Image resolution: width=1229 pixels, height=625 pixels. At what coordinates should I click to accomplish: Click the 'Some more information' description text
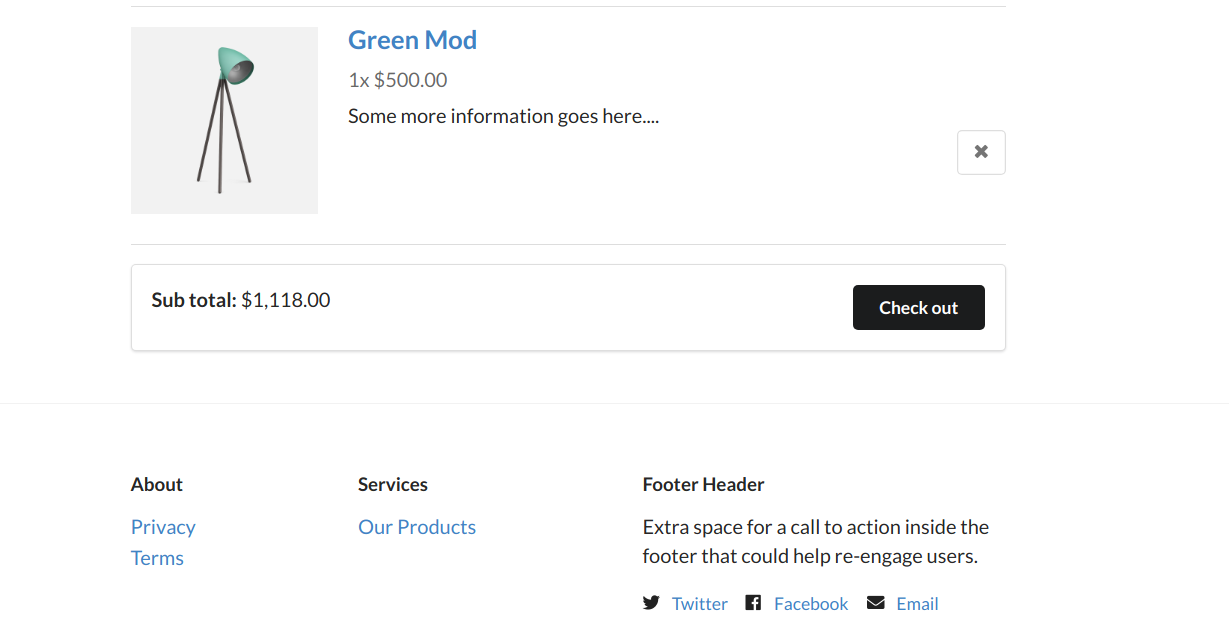(x=504, y=116)
